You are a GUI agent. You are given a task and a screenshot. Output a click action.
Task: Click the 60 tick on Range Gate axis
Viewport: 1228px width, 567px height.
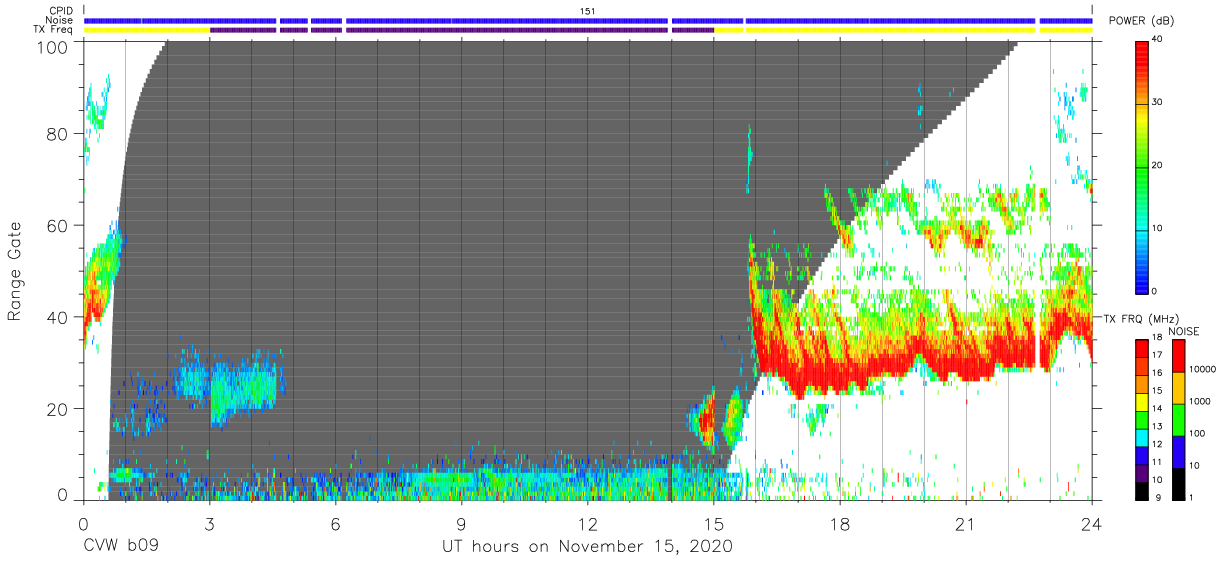coord(58,225)
